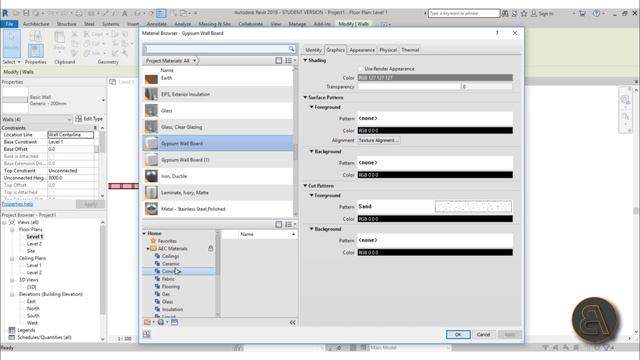
Task: Pick the Glass, Clear Glazing material
Action: [x=218, y=127]
